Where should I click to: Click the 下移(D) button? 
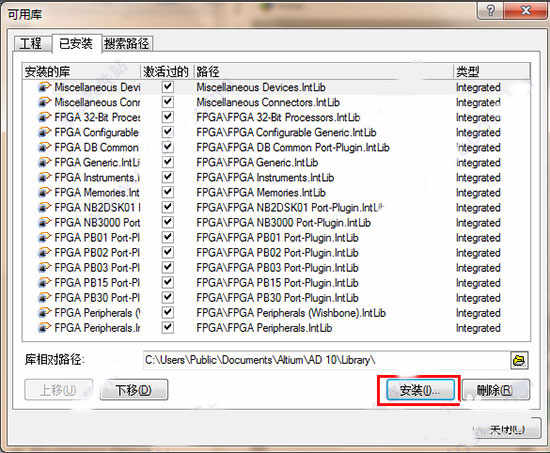point(134,390)
